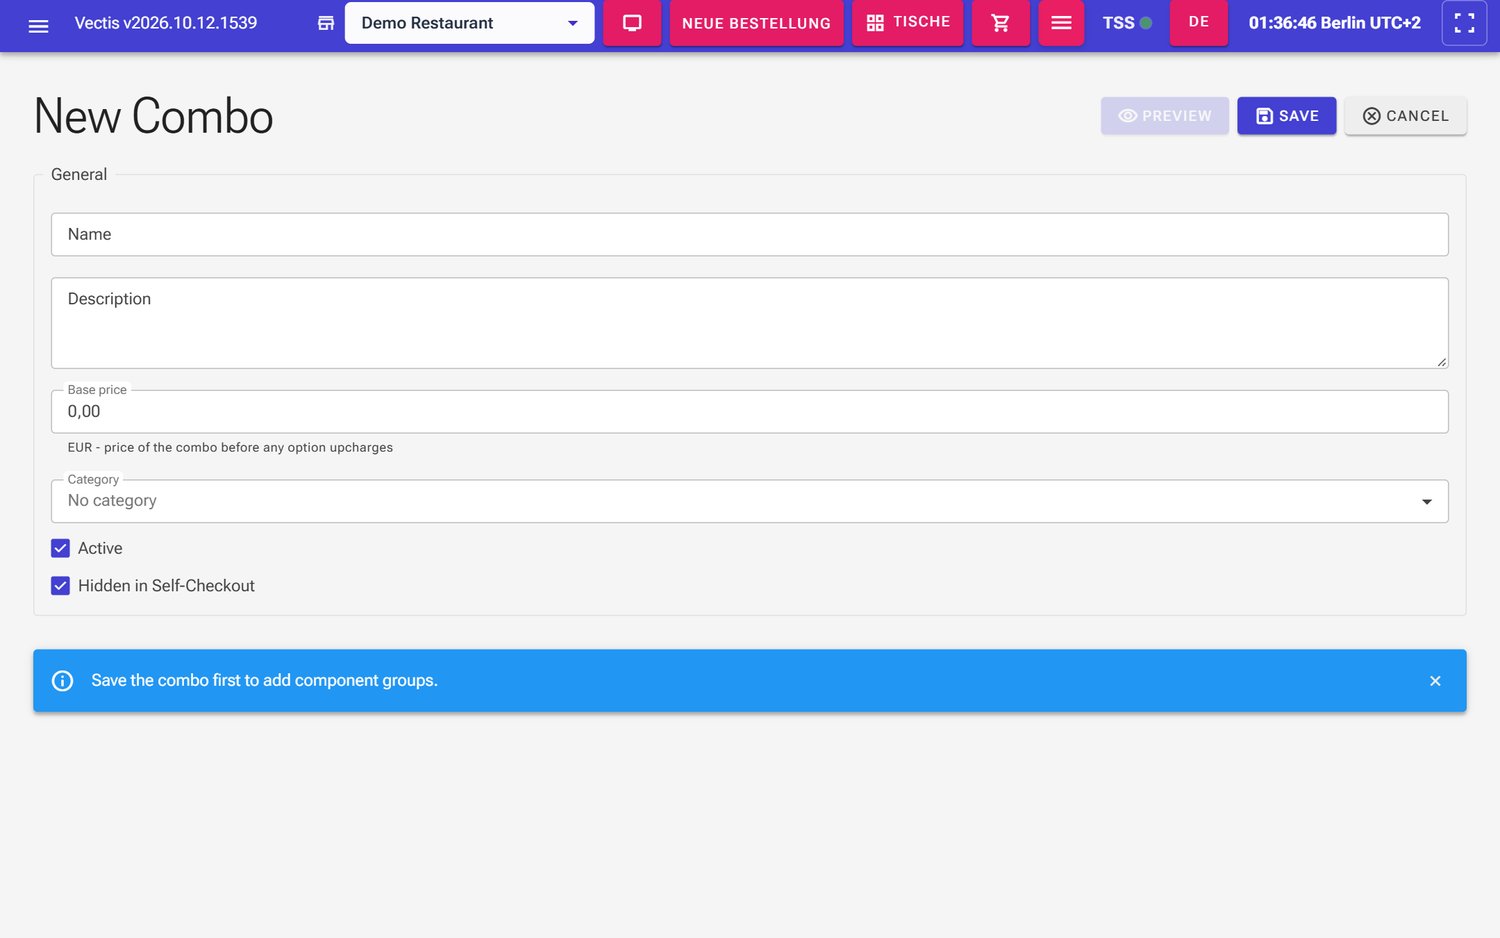
Task: Click the store icon beside restaurant selector
Action: pyautogui.click(x=326, y=23)
